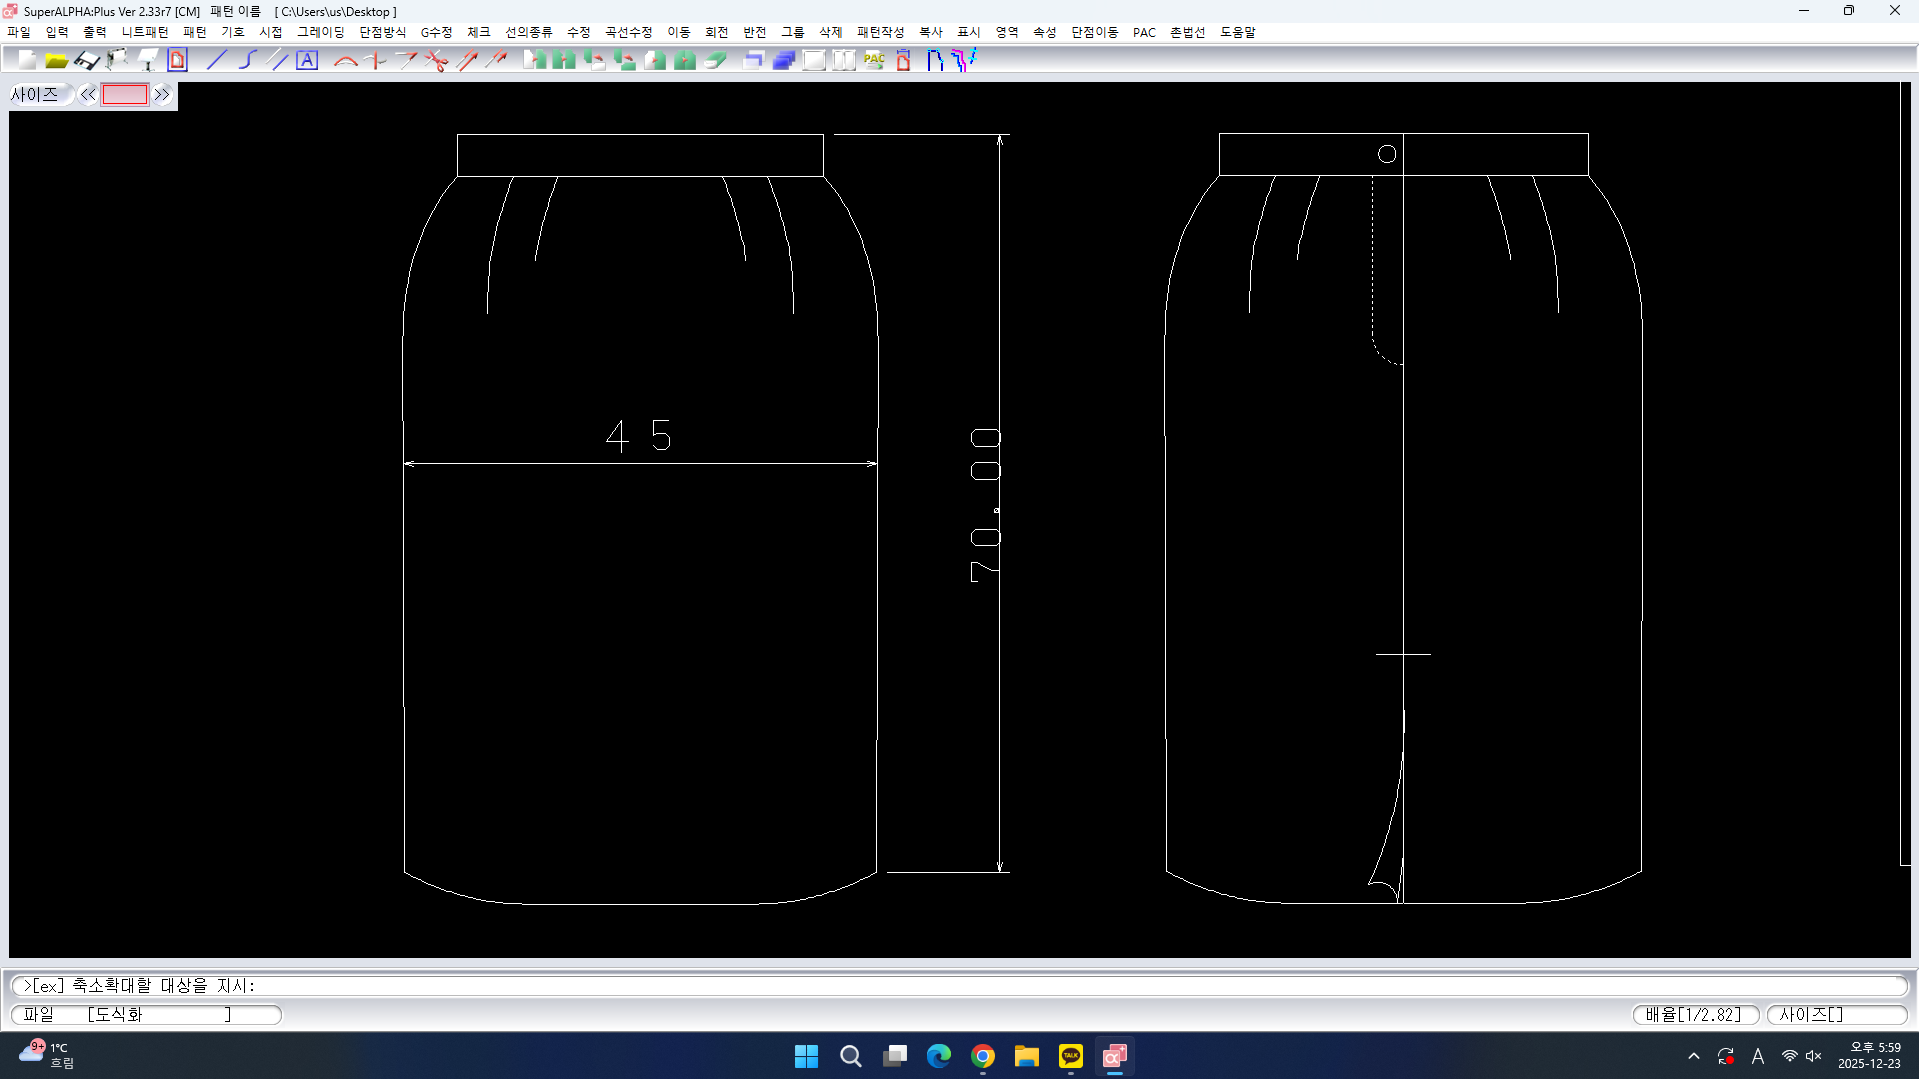Select the blue curve drawing tool
1919x1079 pixels.
[247, 60]
